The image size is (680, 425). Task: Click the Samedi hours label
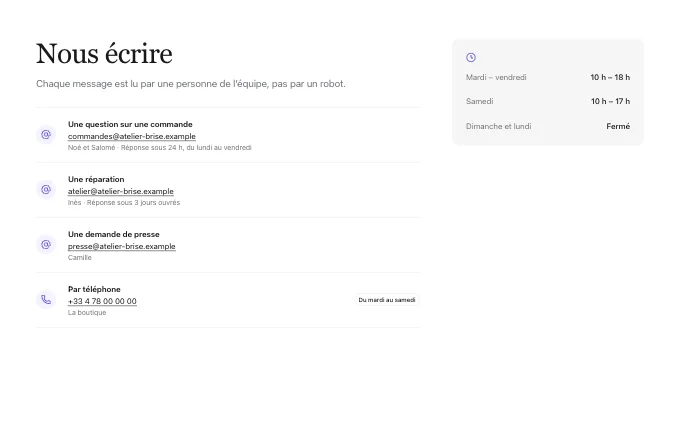480,101
